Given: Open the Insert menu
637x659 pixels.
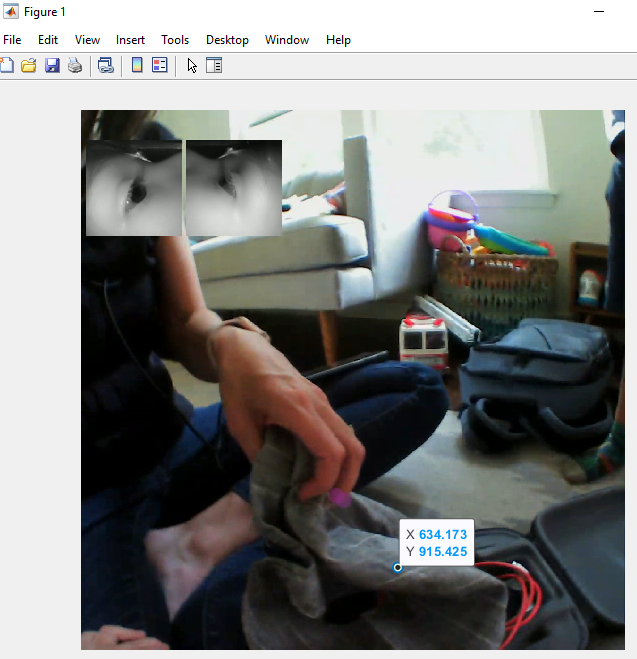Looking at the screenshot, I should 130,40.
